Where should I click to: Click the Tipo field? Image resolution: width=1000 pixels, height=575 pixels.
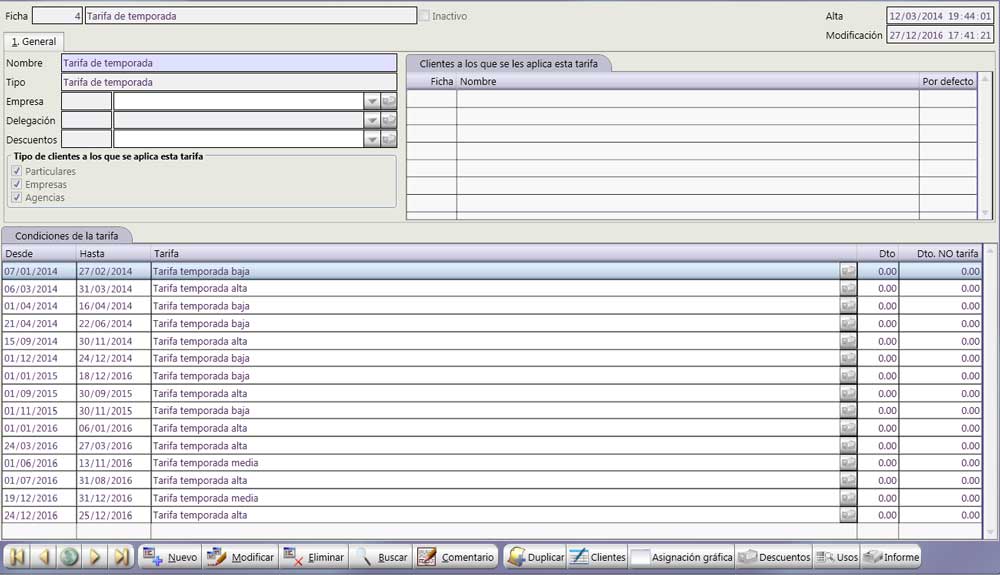pos(229,82)
